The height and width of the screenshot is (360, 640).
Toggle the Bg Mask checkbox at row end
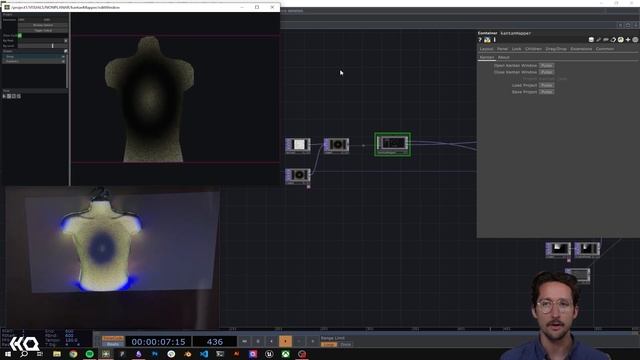66,41
